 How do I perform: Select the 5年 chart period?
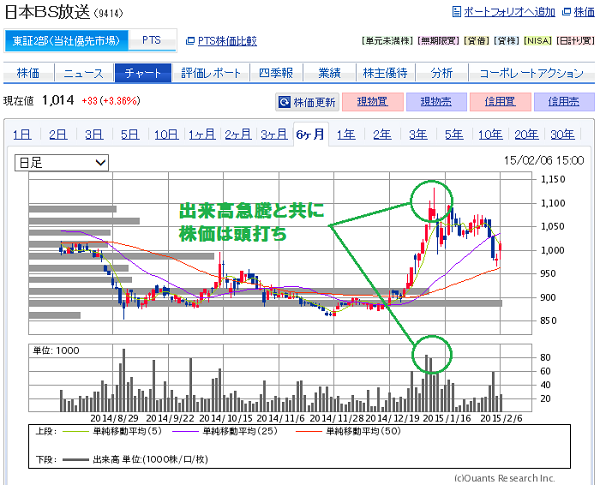454,135
